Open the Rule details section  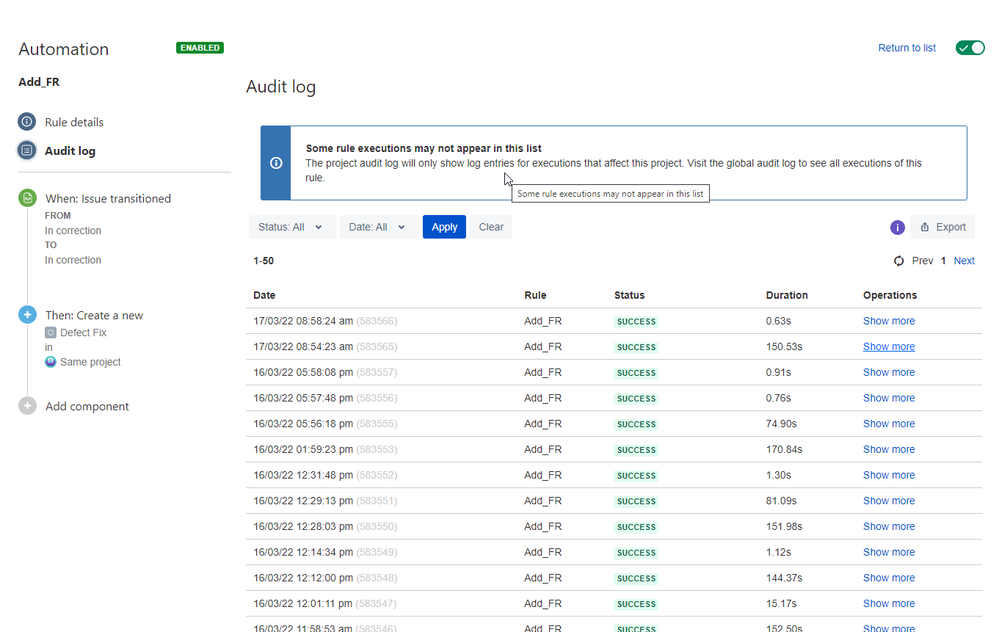pyautogui.click(x=74, y=122)
